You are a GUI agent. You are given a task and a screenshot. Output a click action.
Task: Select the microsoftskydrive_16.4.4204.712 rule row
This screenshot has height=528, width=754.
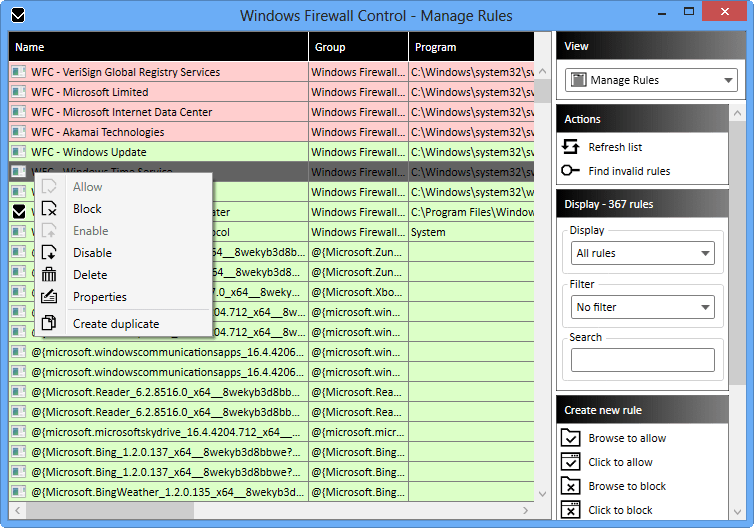[x=271, y=432]
